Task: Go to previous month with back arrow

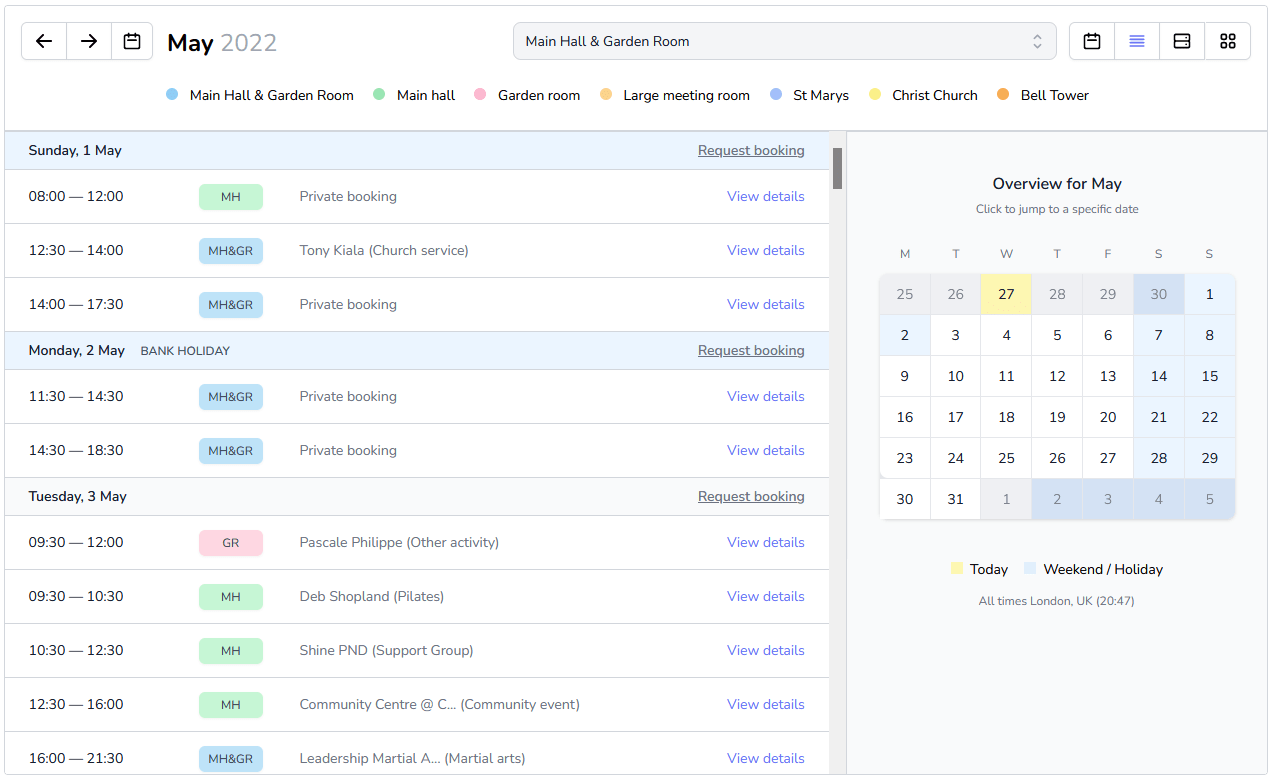Action: click(x=43, y=41)
